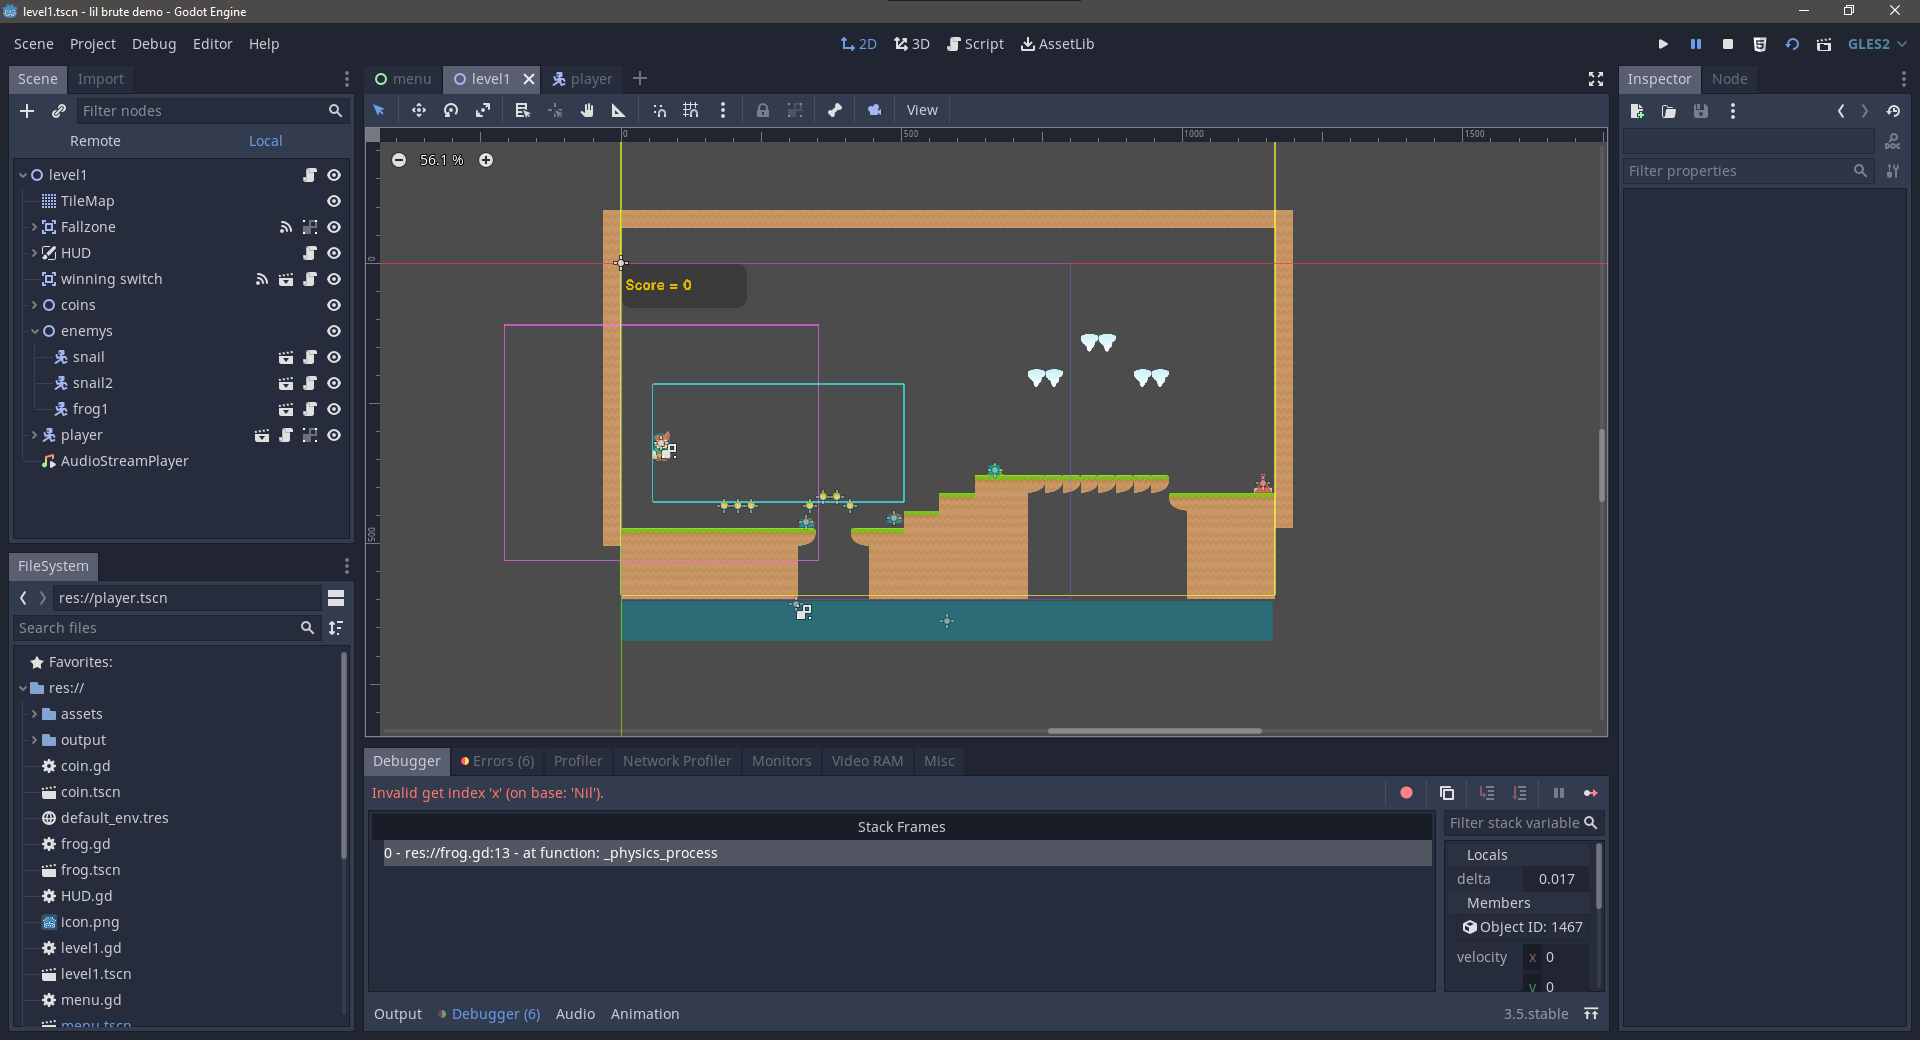This screenshot has height=1040, width=1920.
Task: Toggle grid snap
Action: (x=691, y=110)
